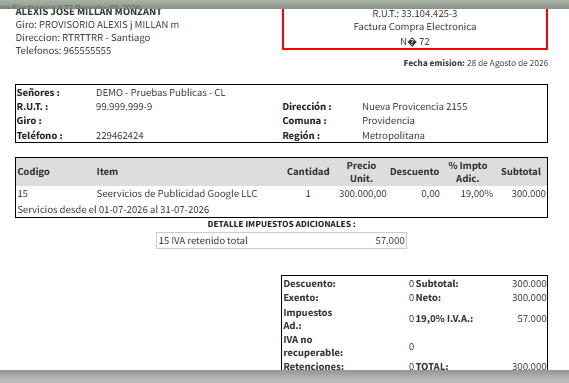Click the R.U.T. 33.104.425-3 in red box
Screen dimensions: 569x383
(x=414, y=14)
